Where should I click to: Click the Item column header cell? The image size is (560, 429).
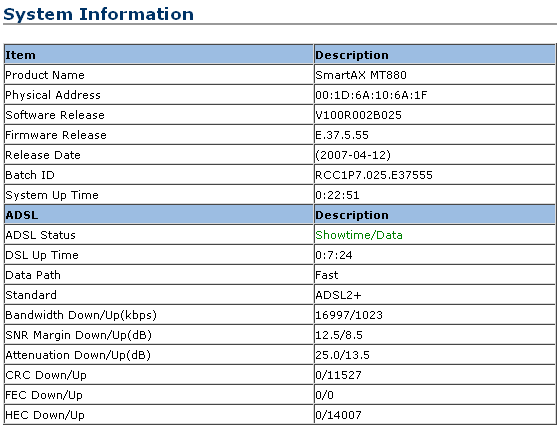(x=159, y=55)
